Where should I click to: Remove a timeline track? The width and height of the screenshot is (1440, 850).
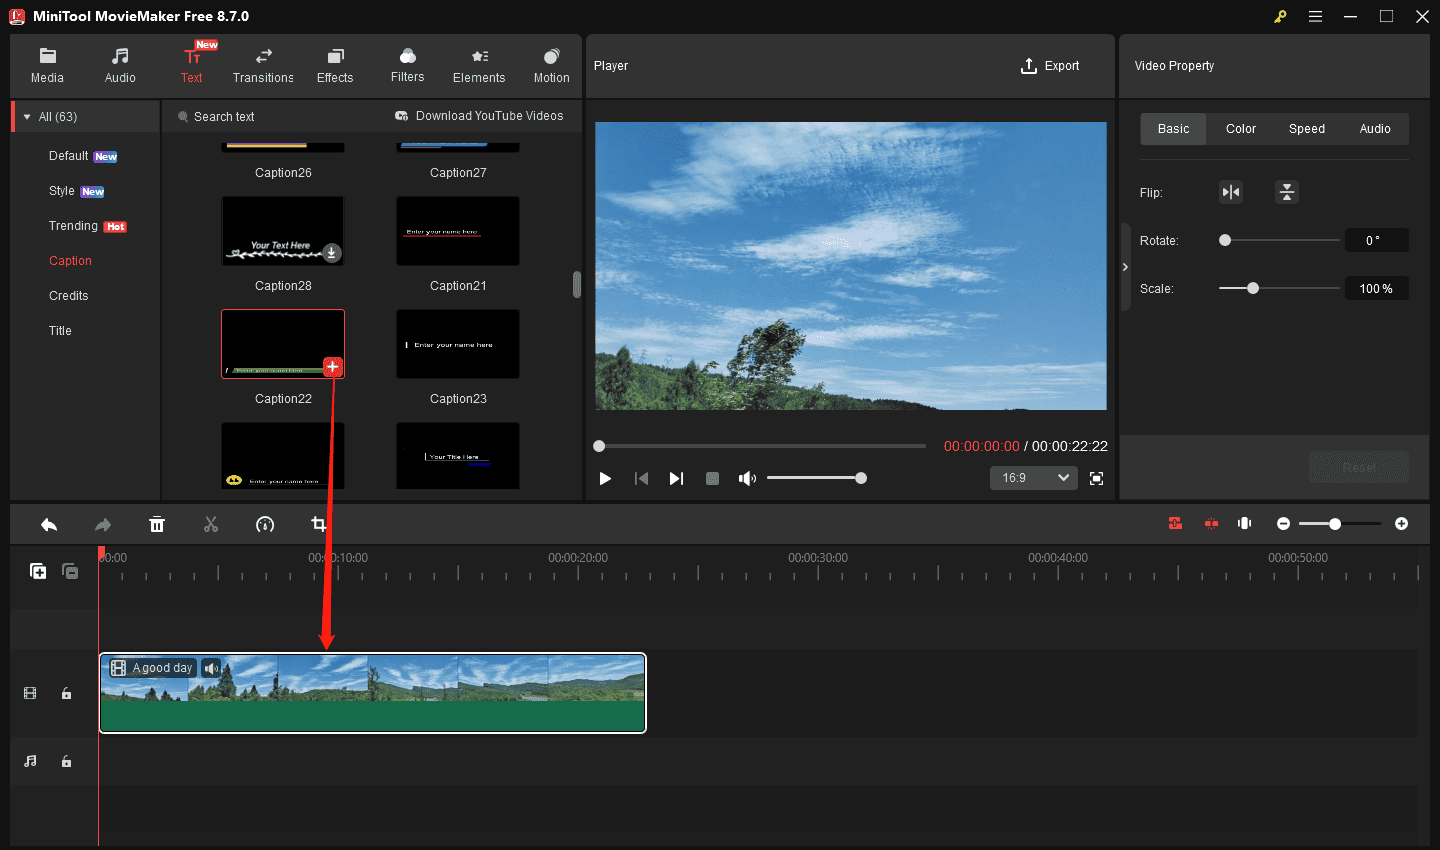coord(70,571)
